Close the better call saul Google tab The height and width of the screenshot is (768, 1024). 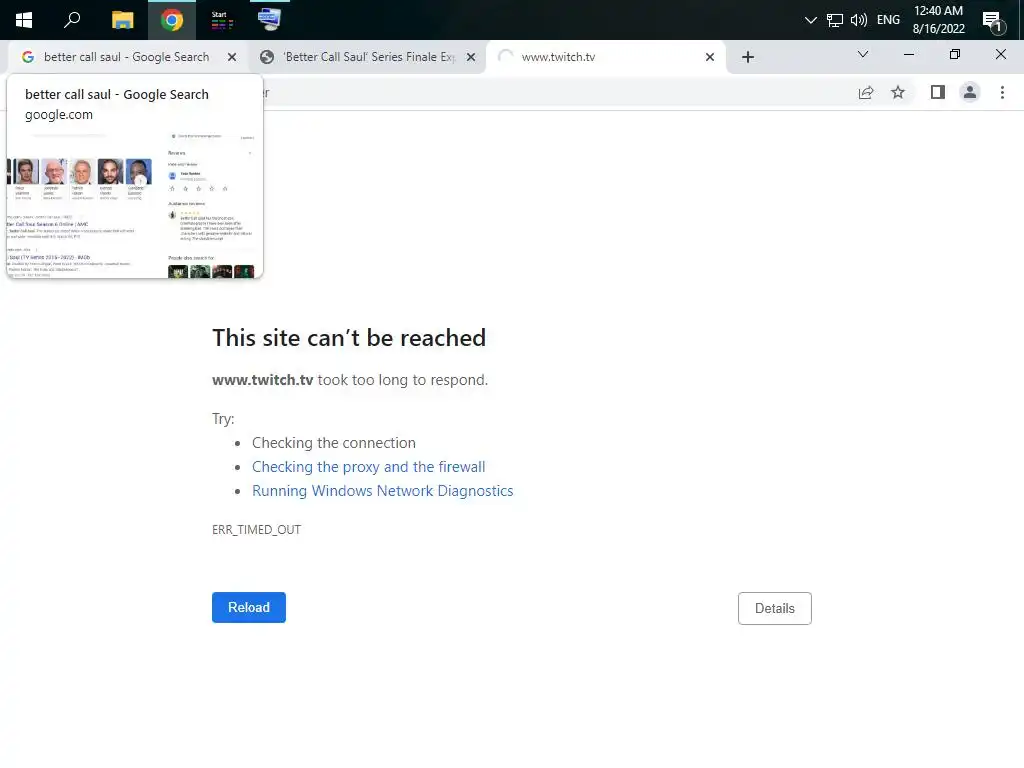coord(232,57)
